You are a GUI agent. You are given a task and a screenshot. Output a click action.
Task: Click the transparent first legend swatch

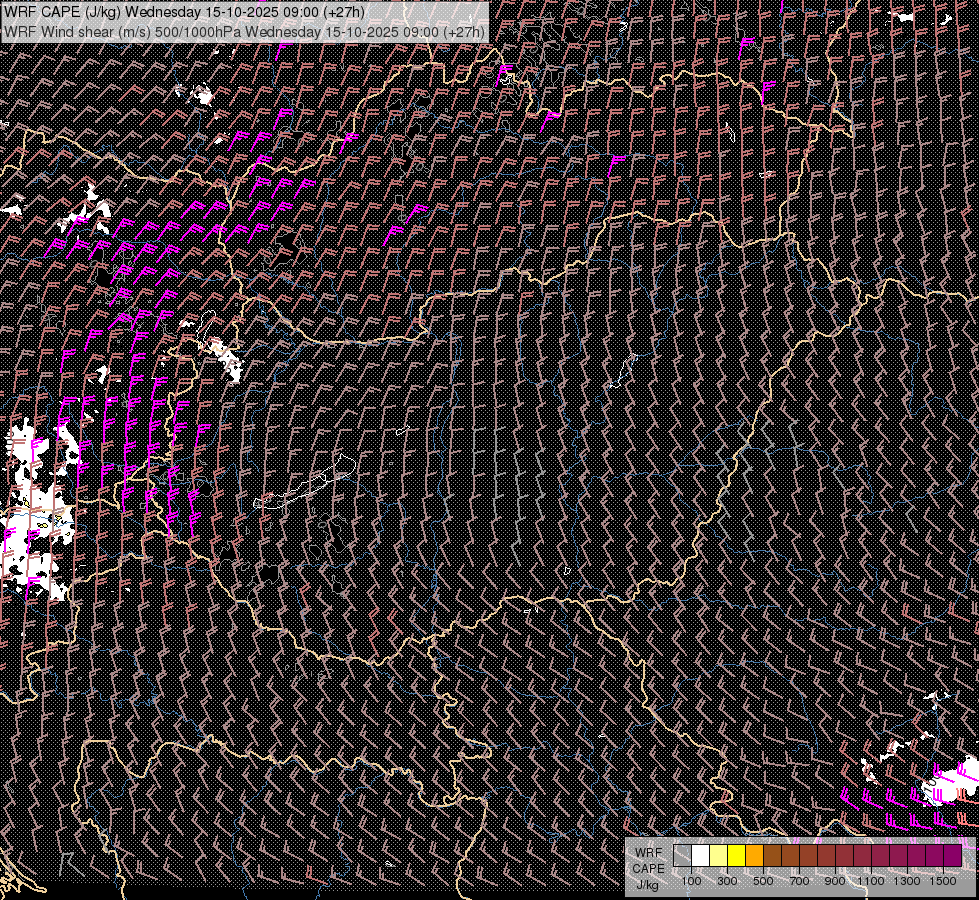pos(683,856)
